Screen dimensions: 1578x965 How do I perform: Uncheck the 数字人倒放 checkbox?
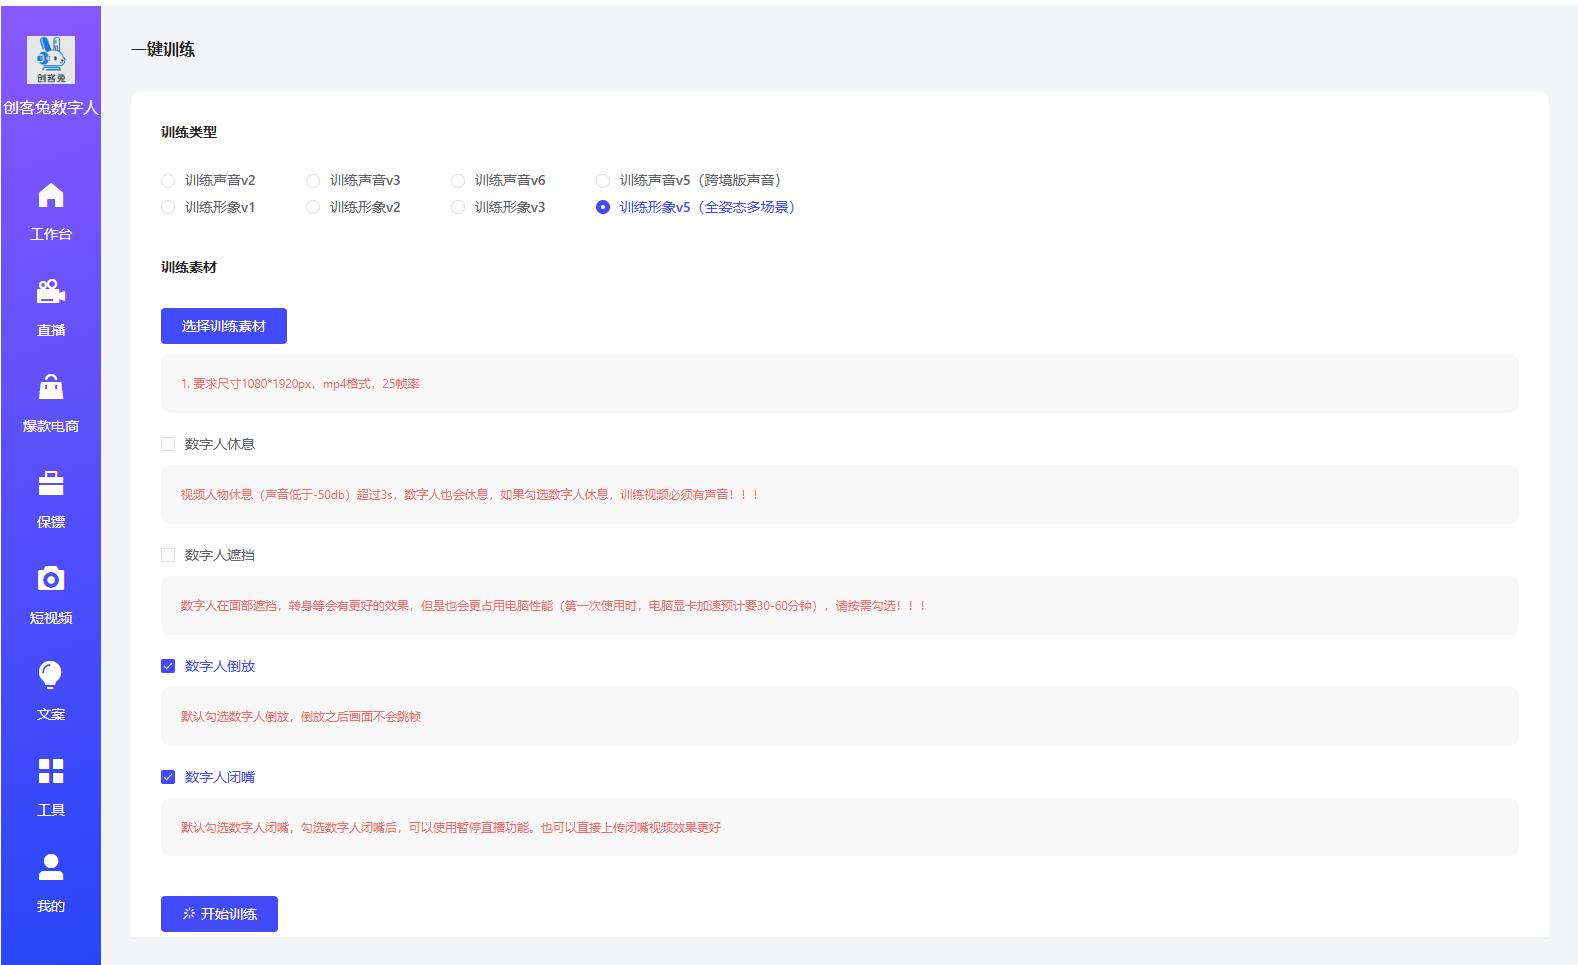pyautogui.click(x=168, y=666)
